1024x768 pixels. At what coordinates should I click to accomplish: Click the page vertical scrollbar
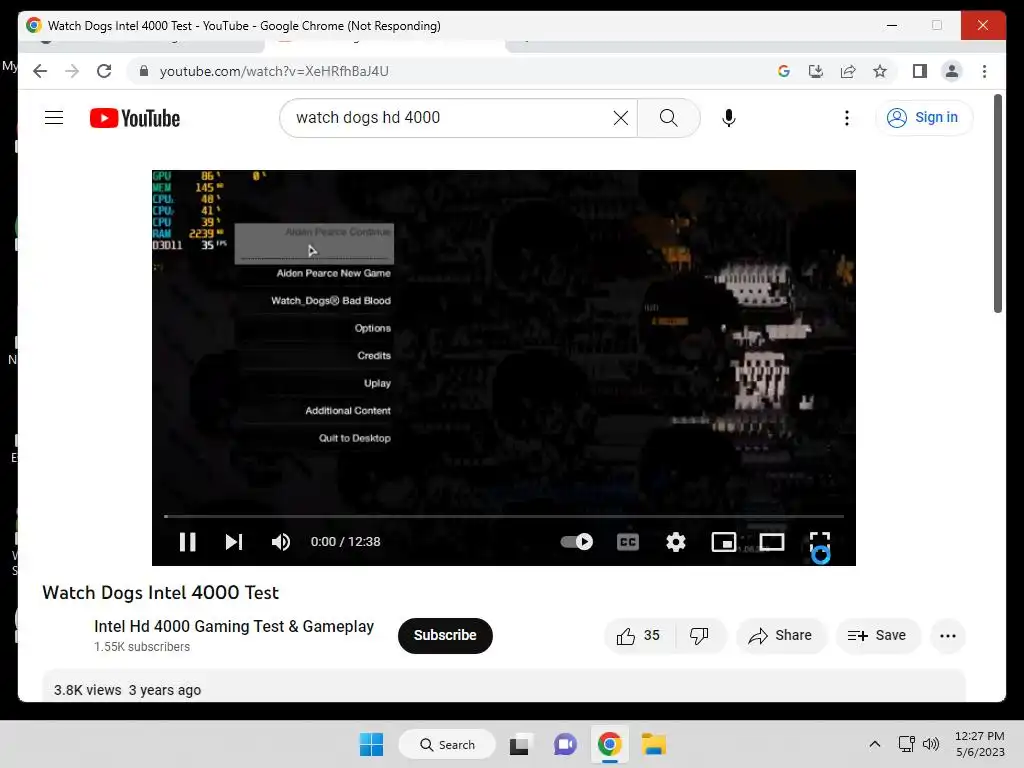tap(997, 204)
